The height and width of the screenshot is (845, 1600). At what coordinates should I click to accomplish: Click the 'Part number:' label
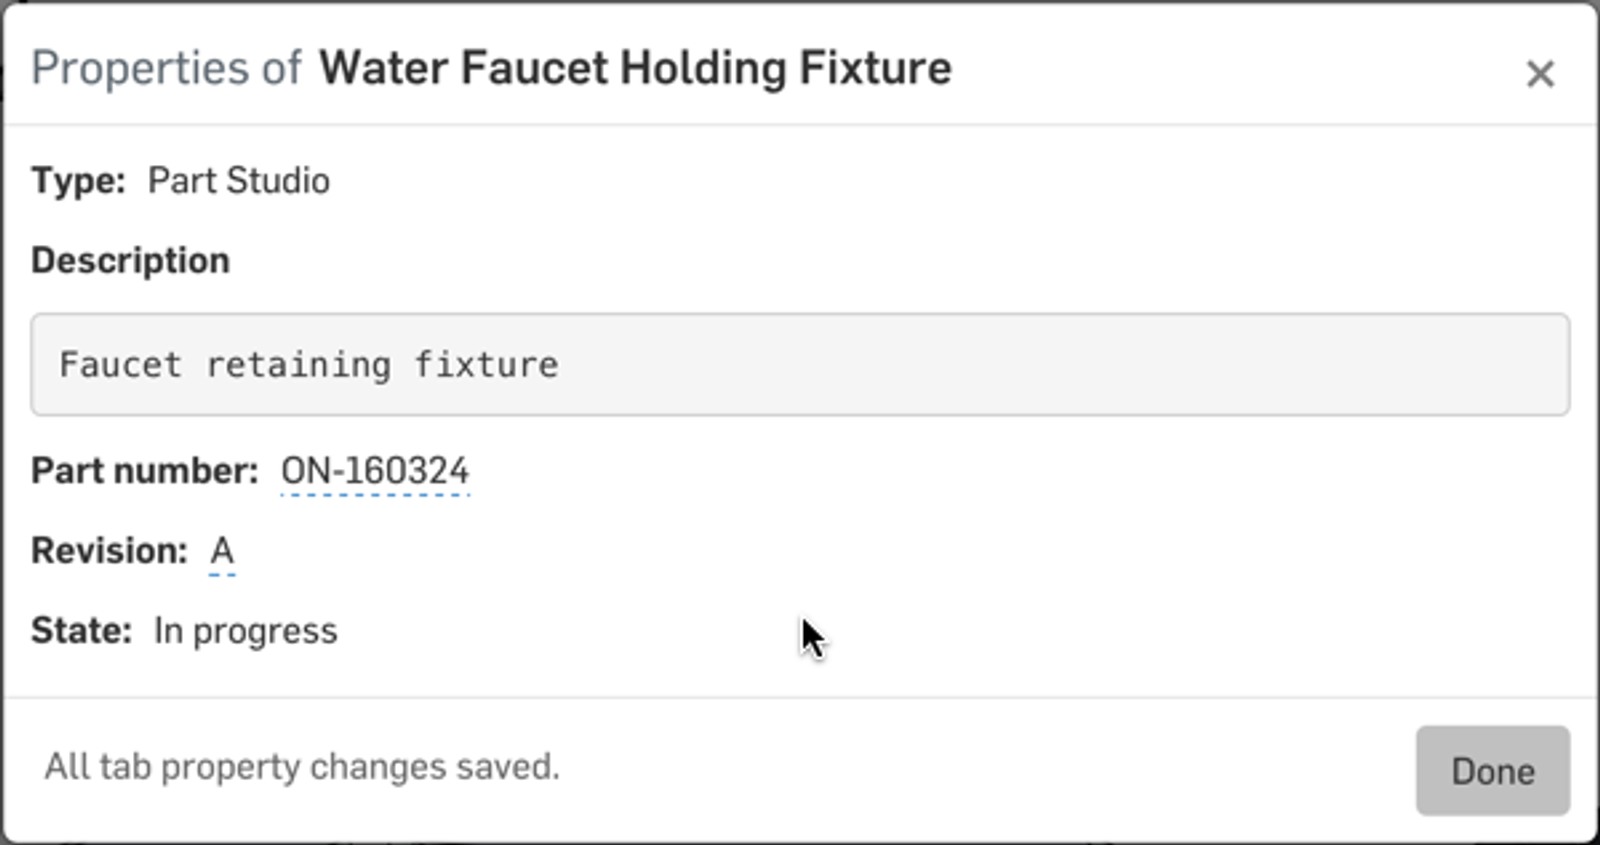tap(145, 471)
